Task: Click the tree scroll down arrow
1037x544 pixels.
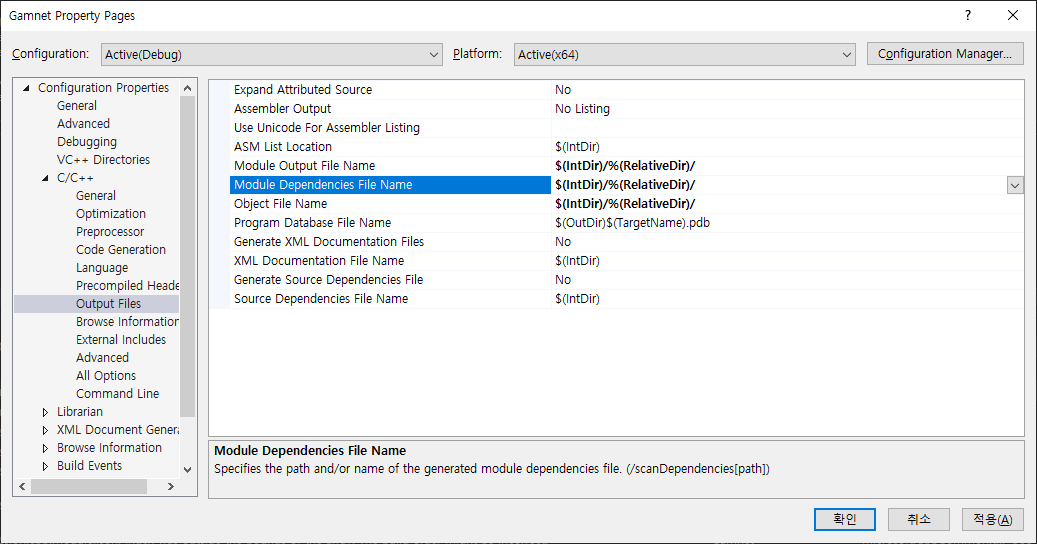Action: coord(188,470)
